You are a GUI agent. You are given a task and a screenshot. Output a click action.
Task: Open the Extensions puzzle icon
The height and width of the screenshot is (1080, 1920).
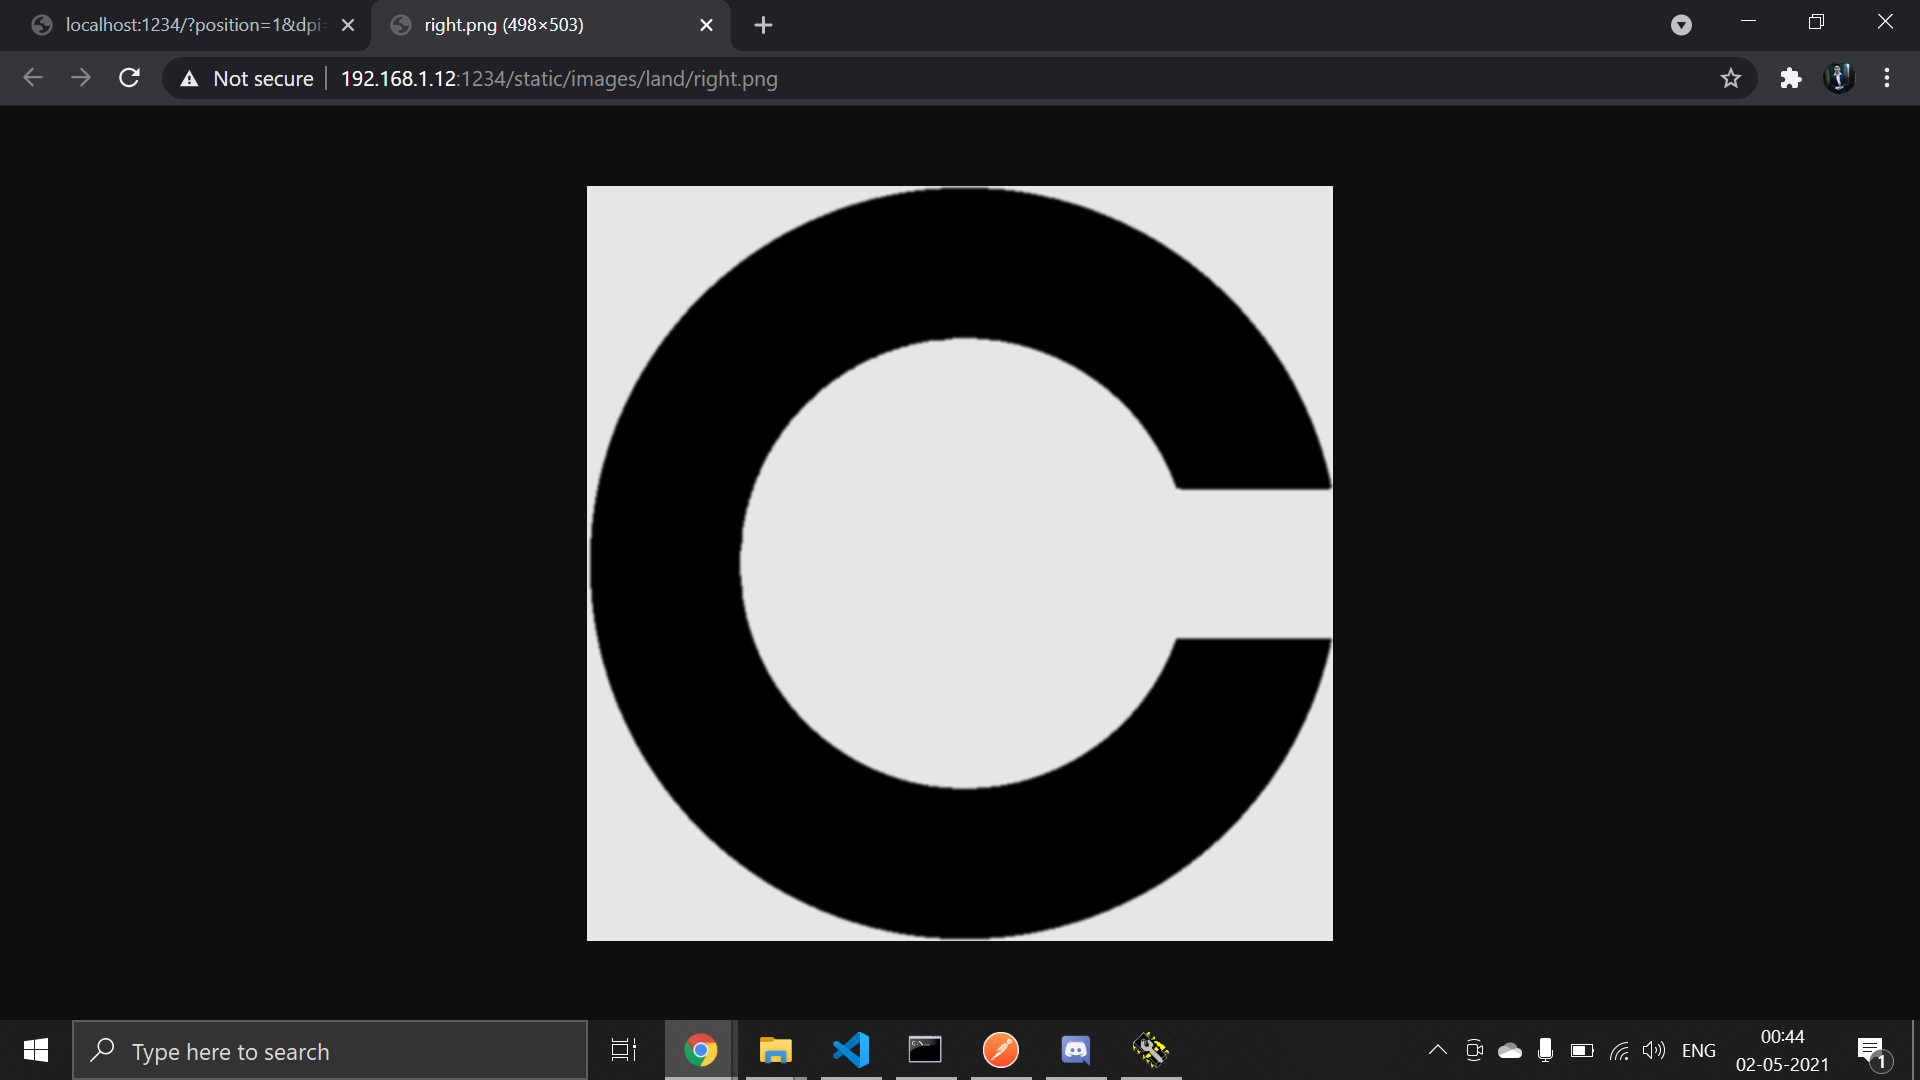1790,78
